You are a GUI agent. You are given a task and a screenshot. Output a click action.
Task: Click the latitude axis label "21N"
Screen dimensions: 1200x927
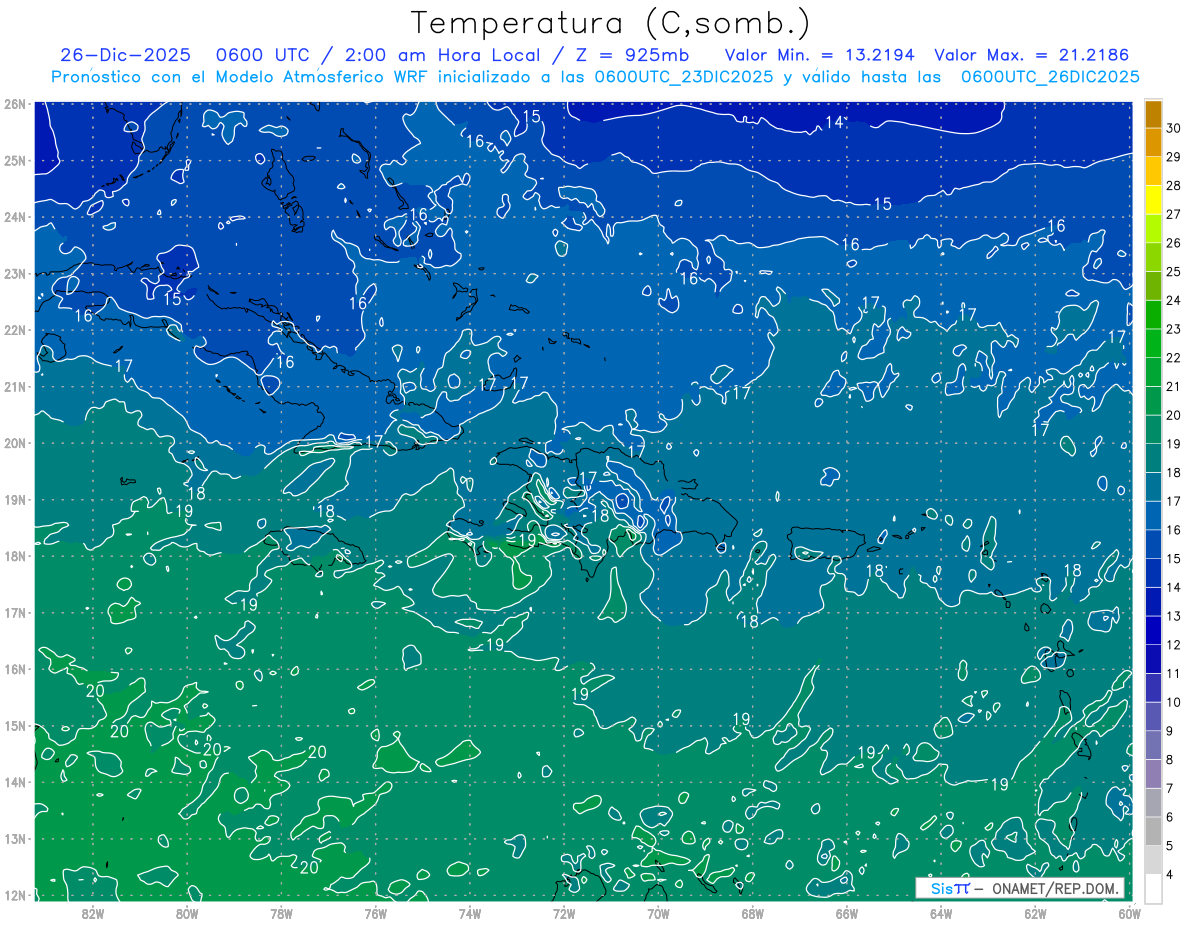[x=14, y=386]
